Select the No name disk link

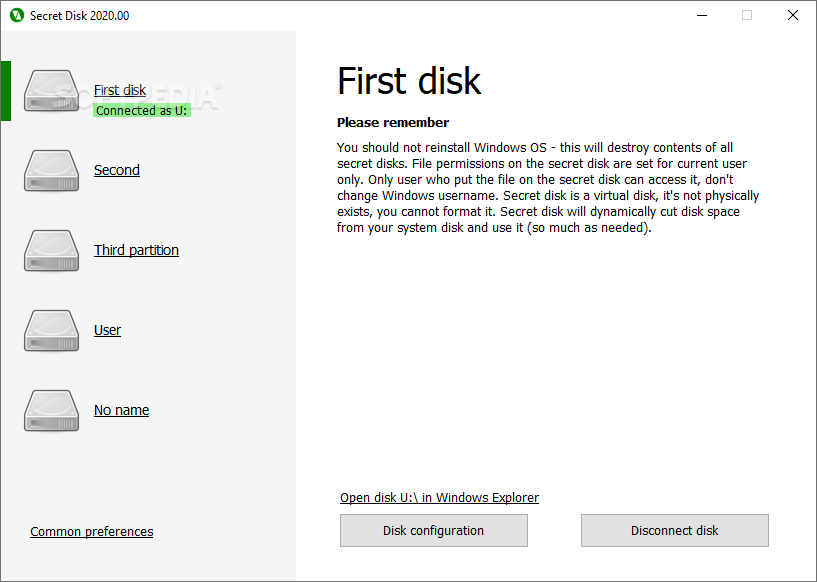point(121,410)
